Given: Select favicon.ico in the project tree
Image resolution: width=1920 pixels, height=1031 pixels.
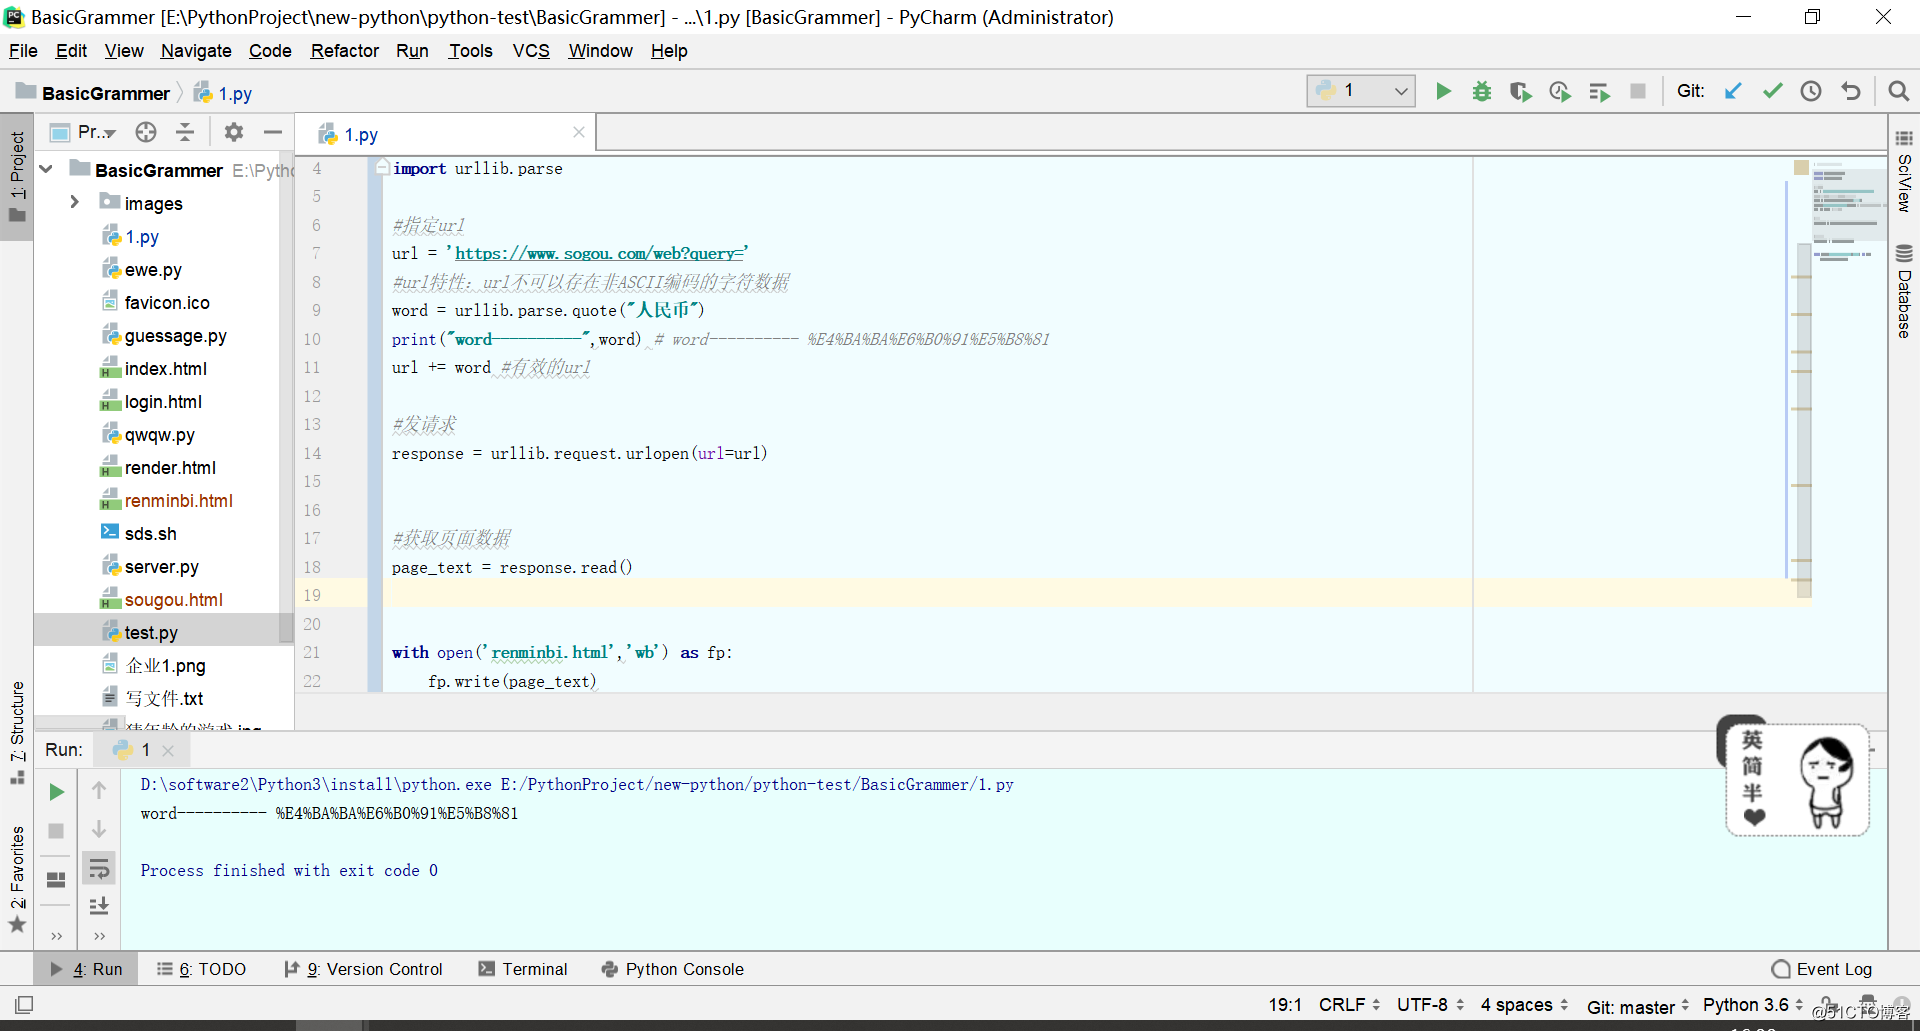Looking at the screenshot, I should 167,303.
